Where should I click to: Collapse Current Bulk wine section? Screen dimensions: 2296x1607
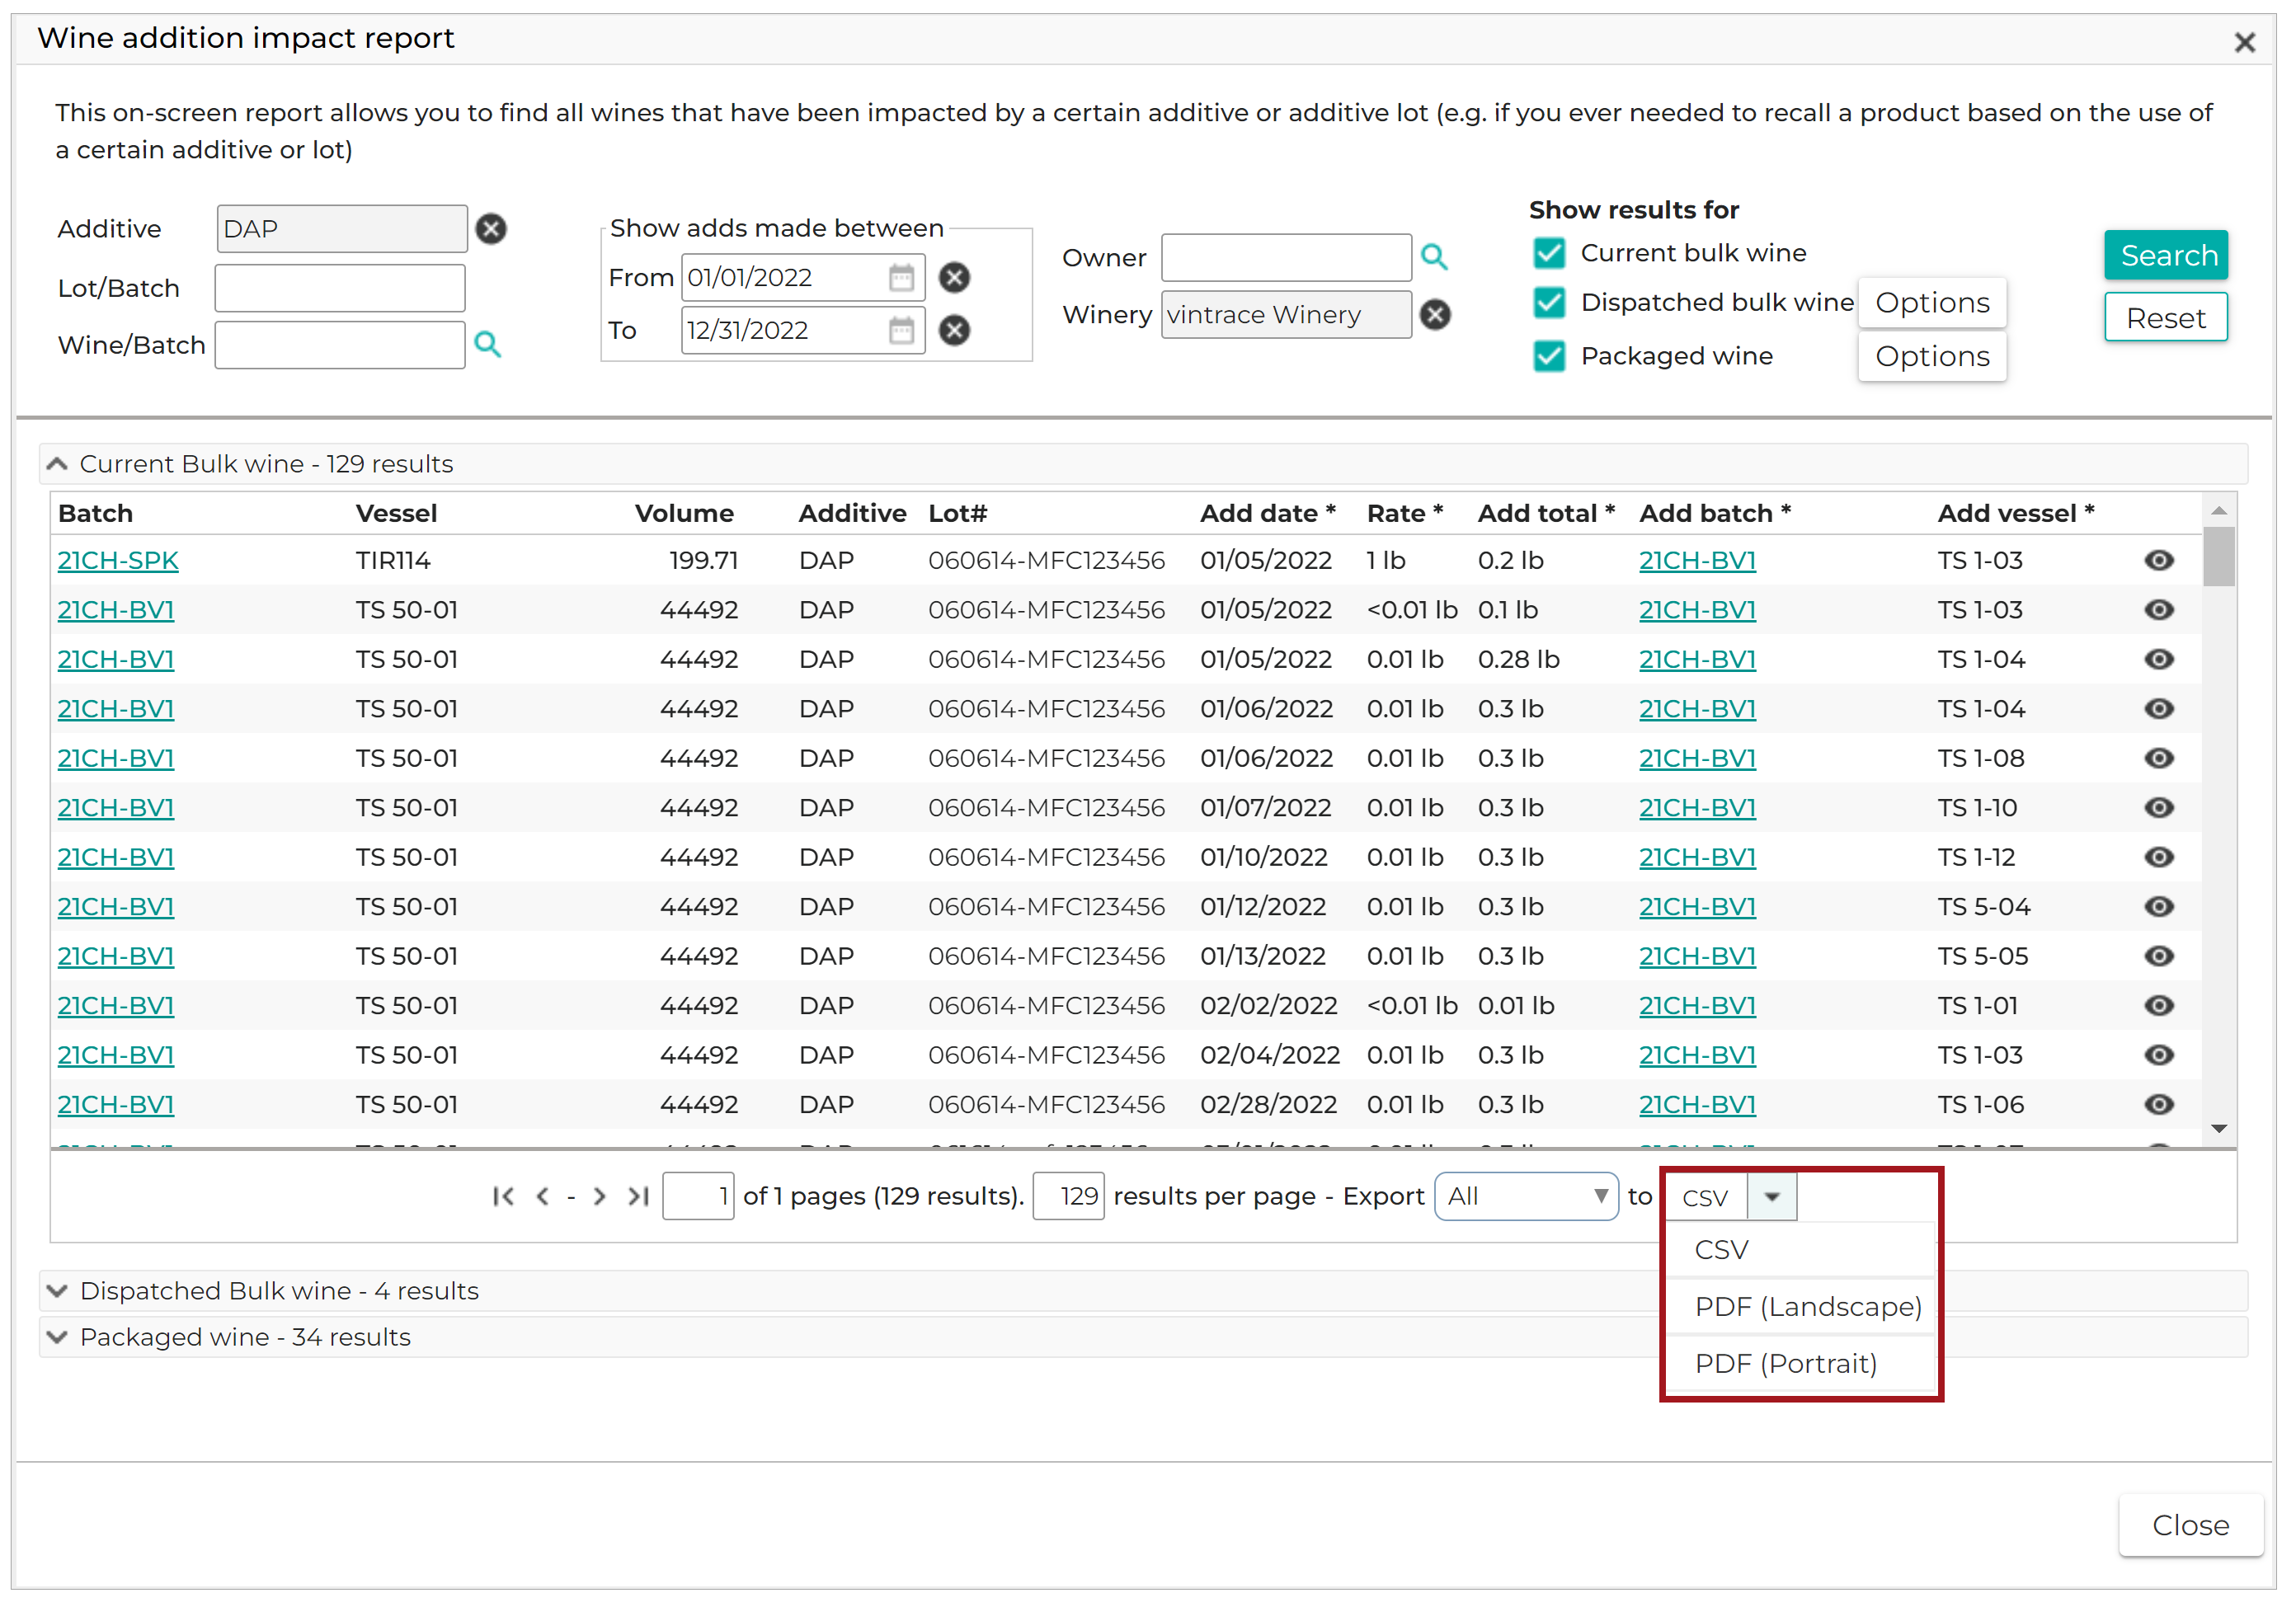pyautogui.click(x=58, y=464)
